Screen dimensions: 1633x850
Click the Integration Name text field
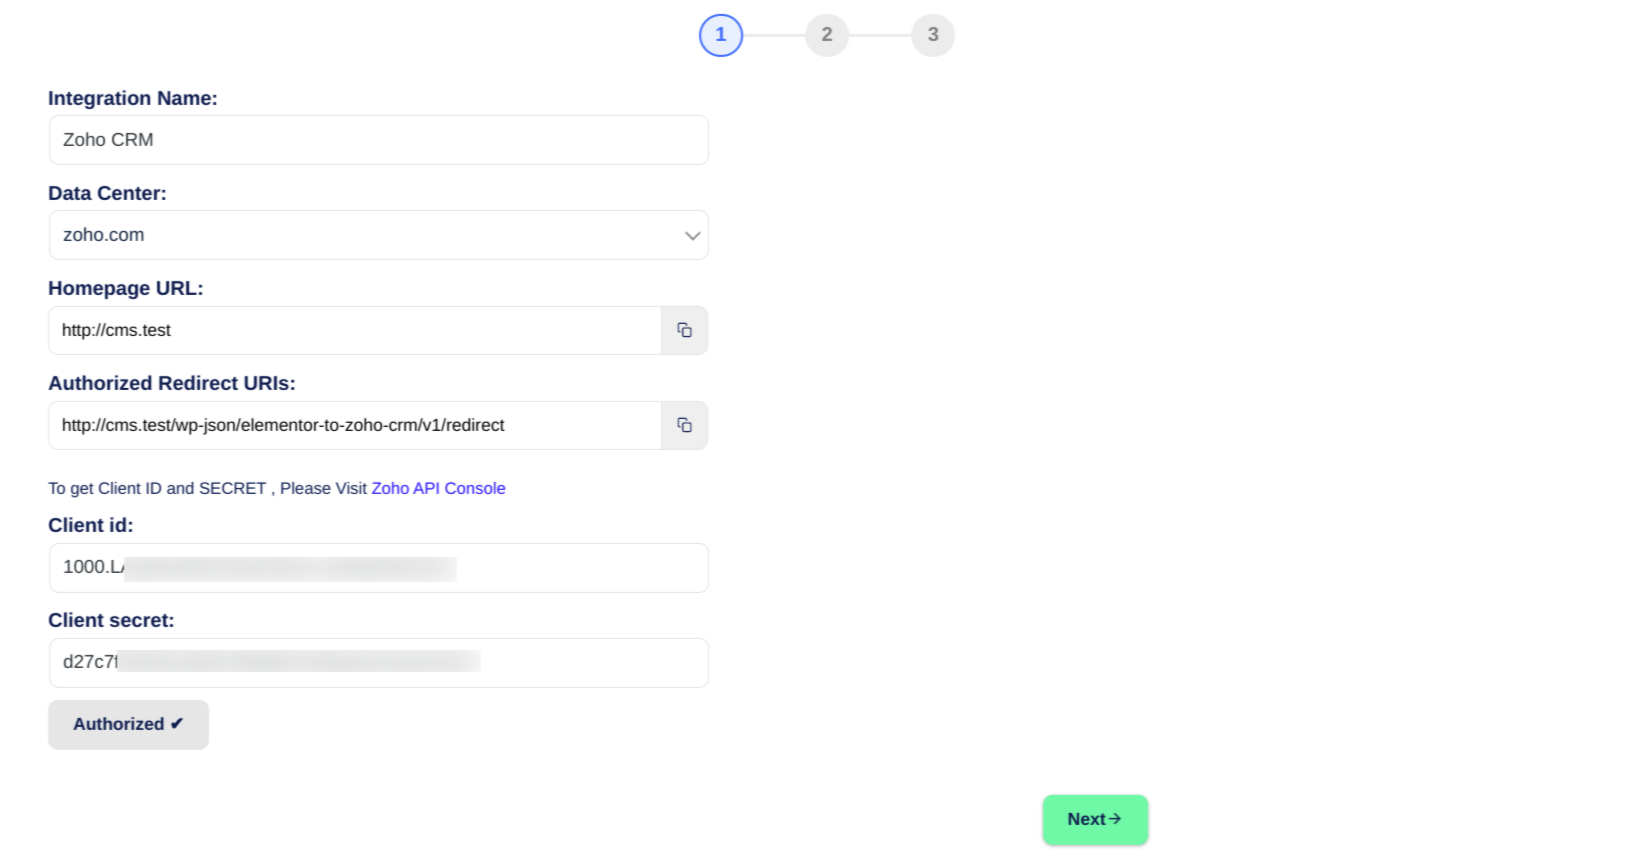click(378, 140)
